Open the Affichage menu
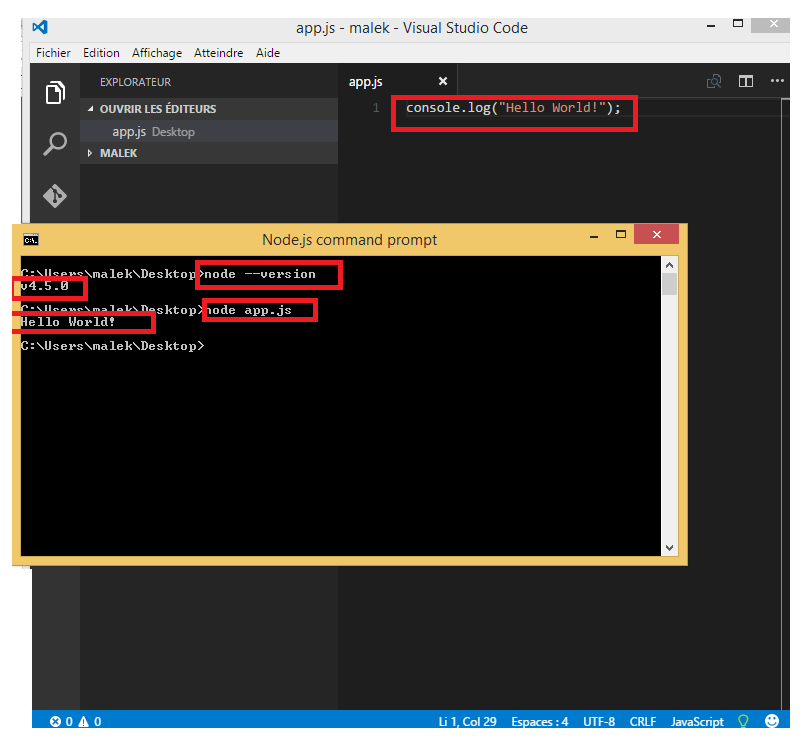812x738 pixels. (x=157, y=53)
